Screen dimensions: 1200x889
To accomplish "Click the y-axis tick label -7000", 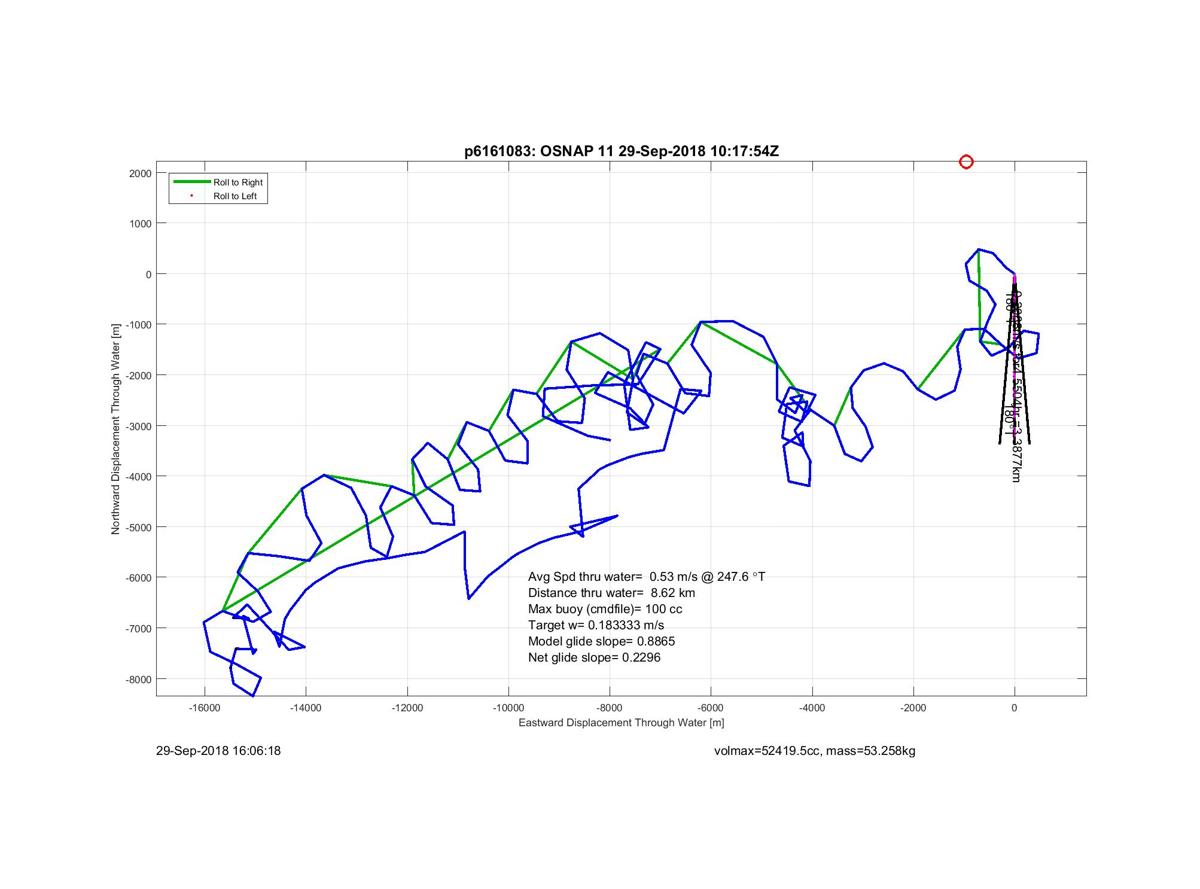I will [137, 629].
